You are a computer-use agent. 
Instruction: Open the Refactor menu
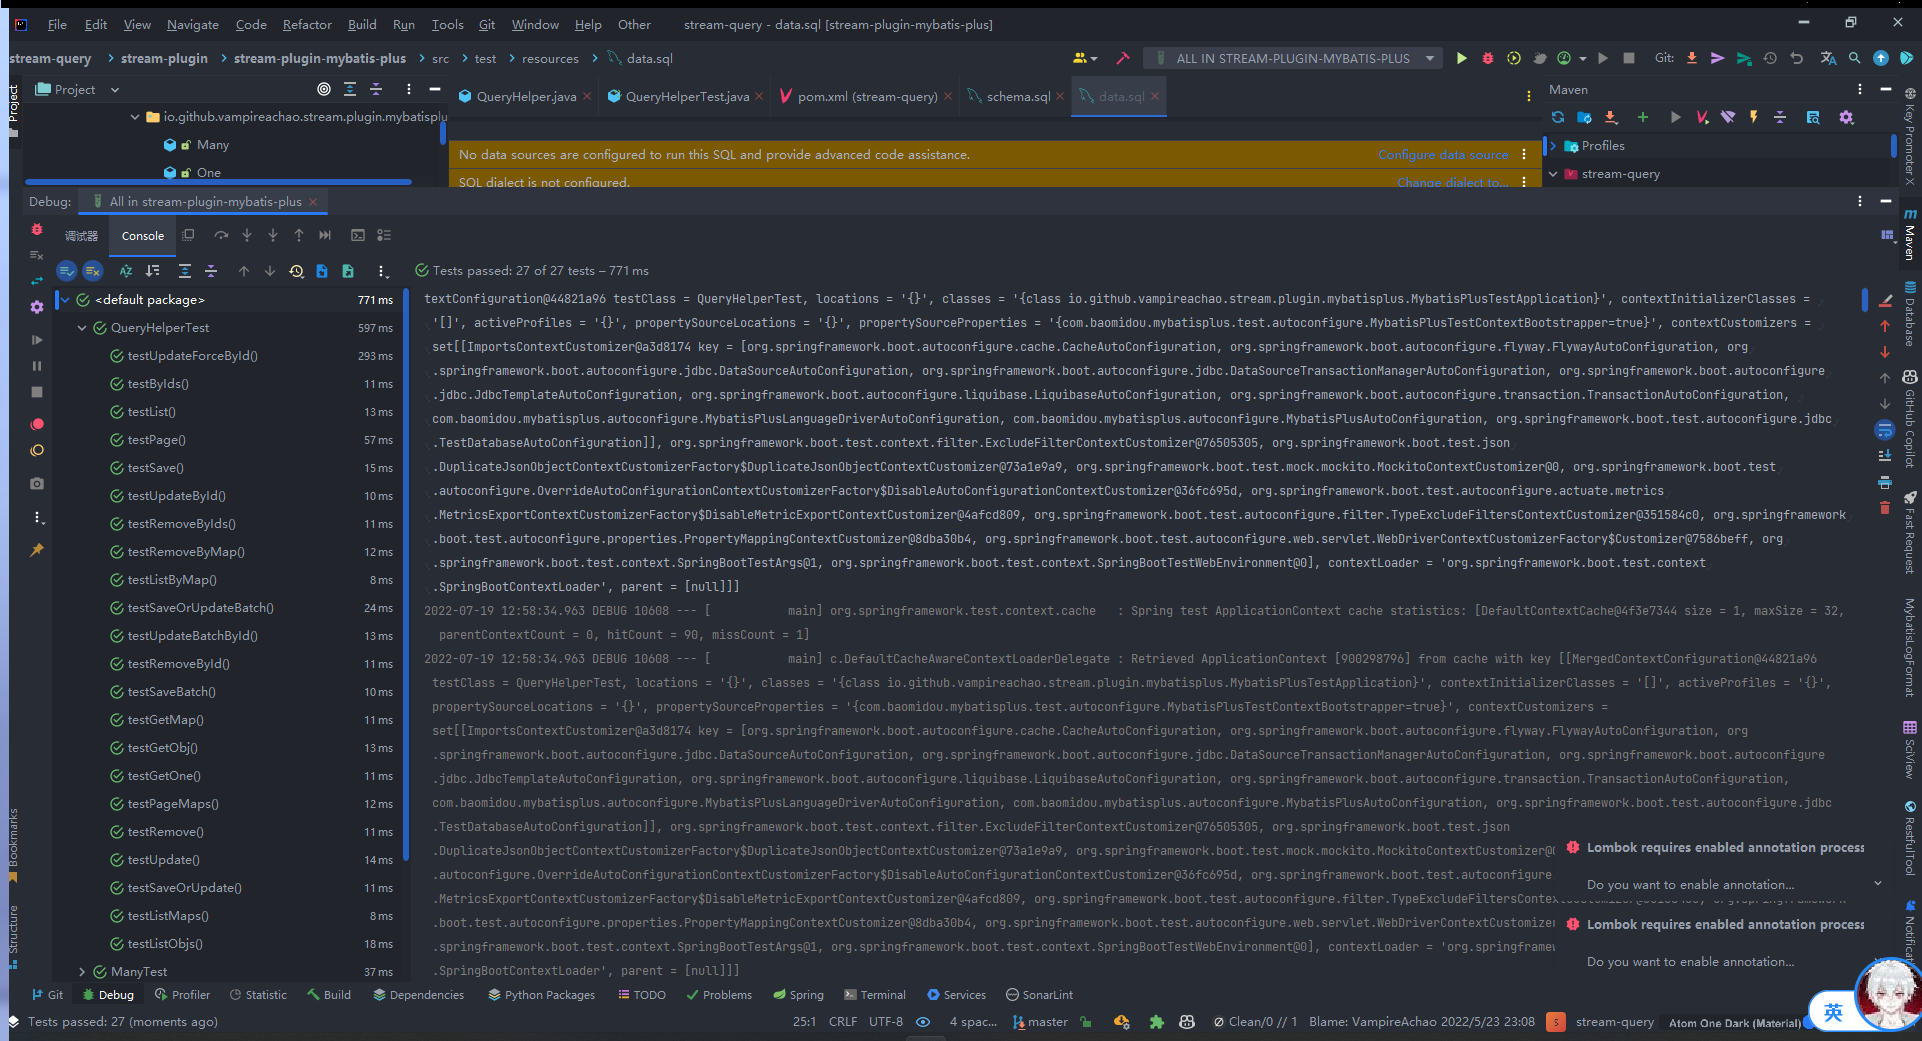(x=306, y=24)
